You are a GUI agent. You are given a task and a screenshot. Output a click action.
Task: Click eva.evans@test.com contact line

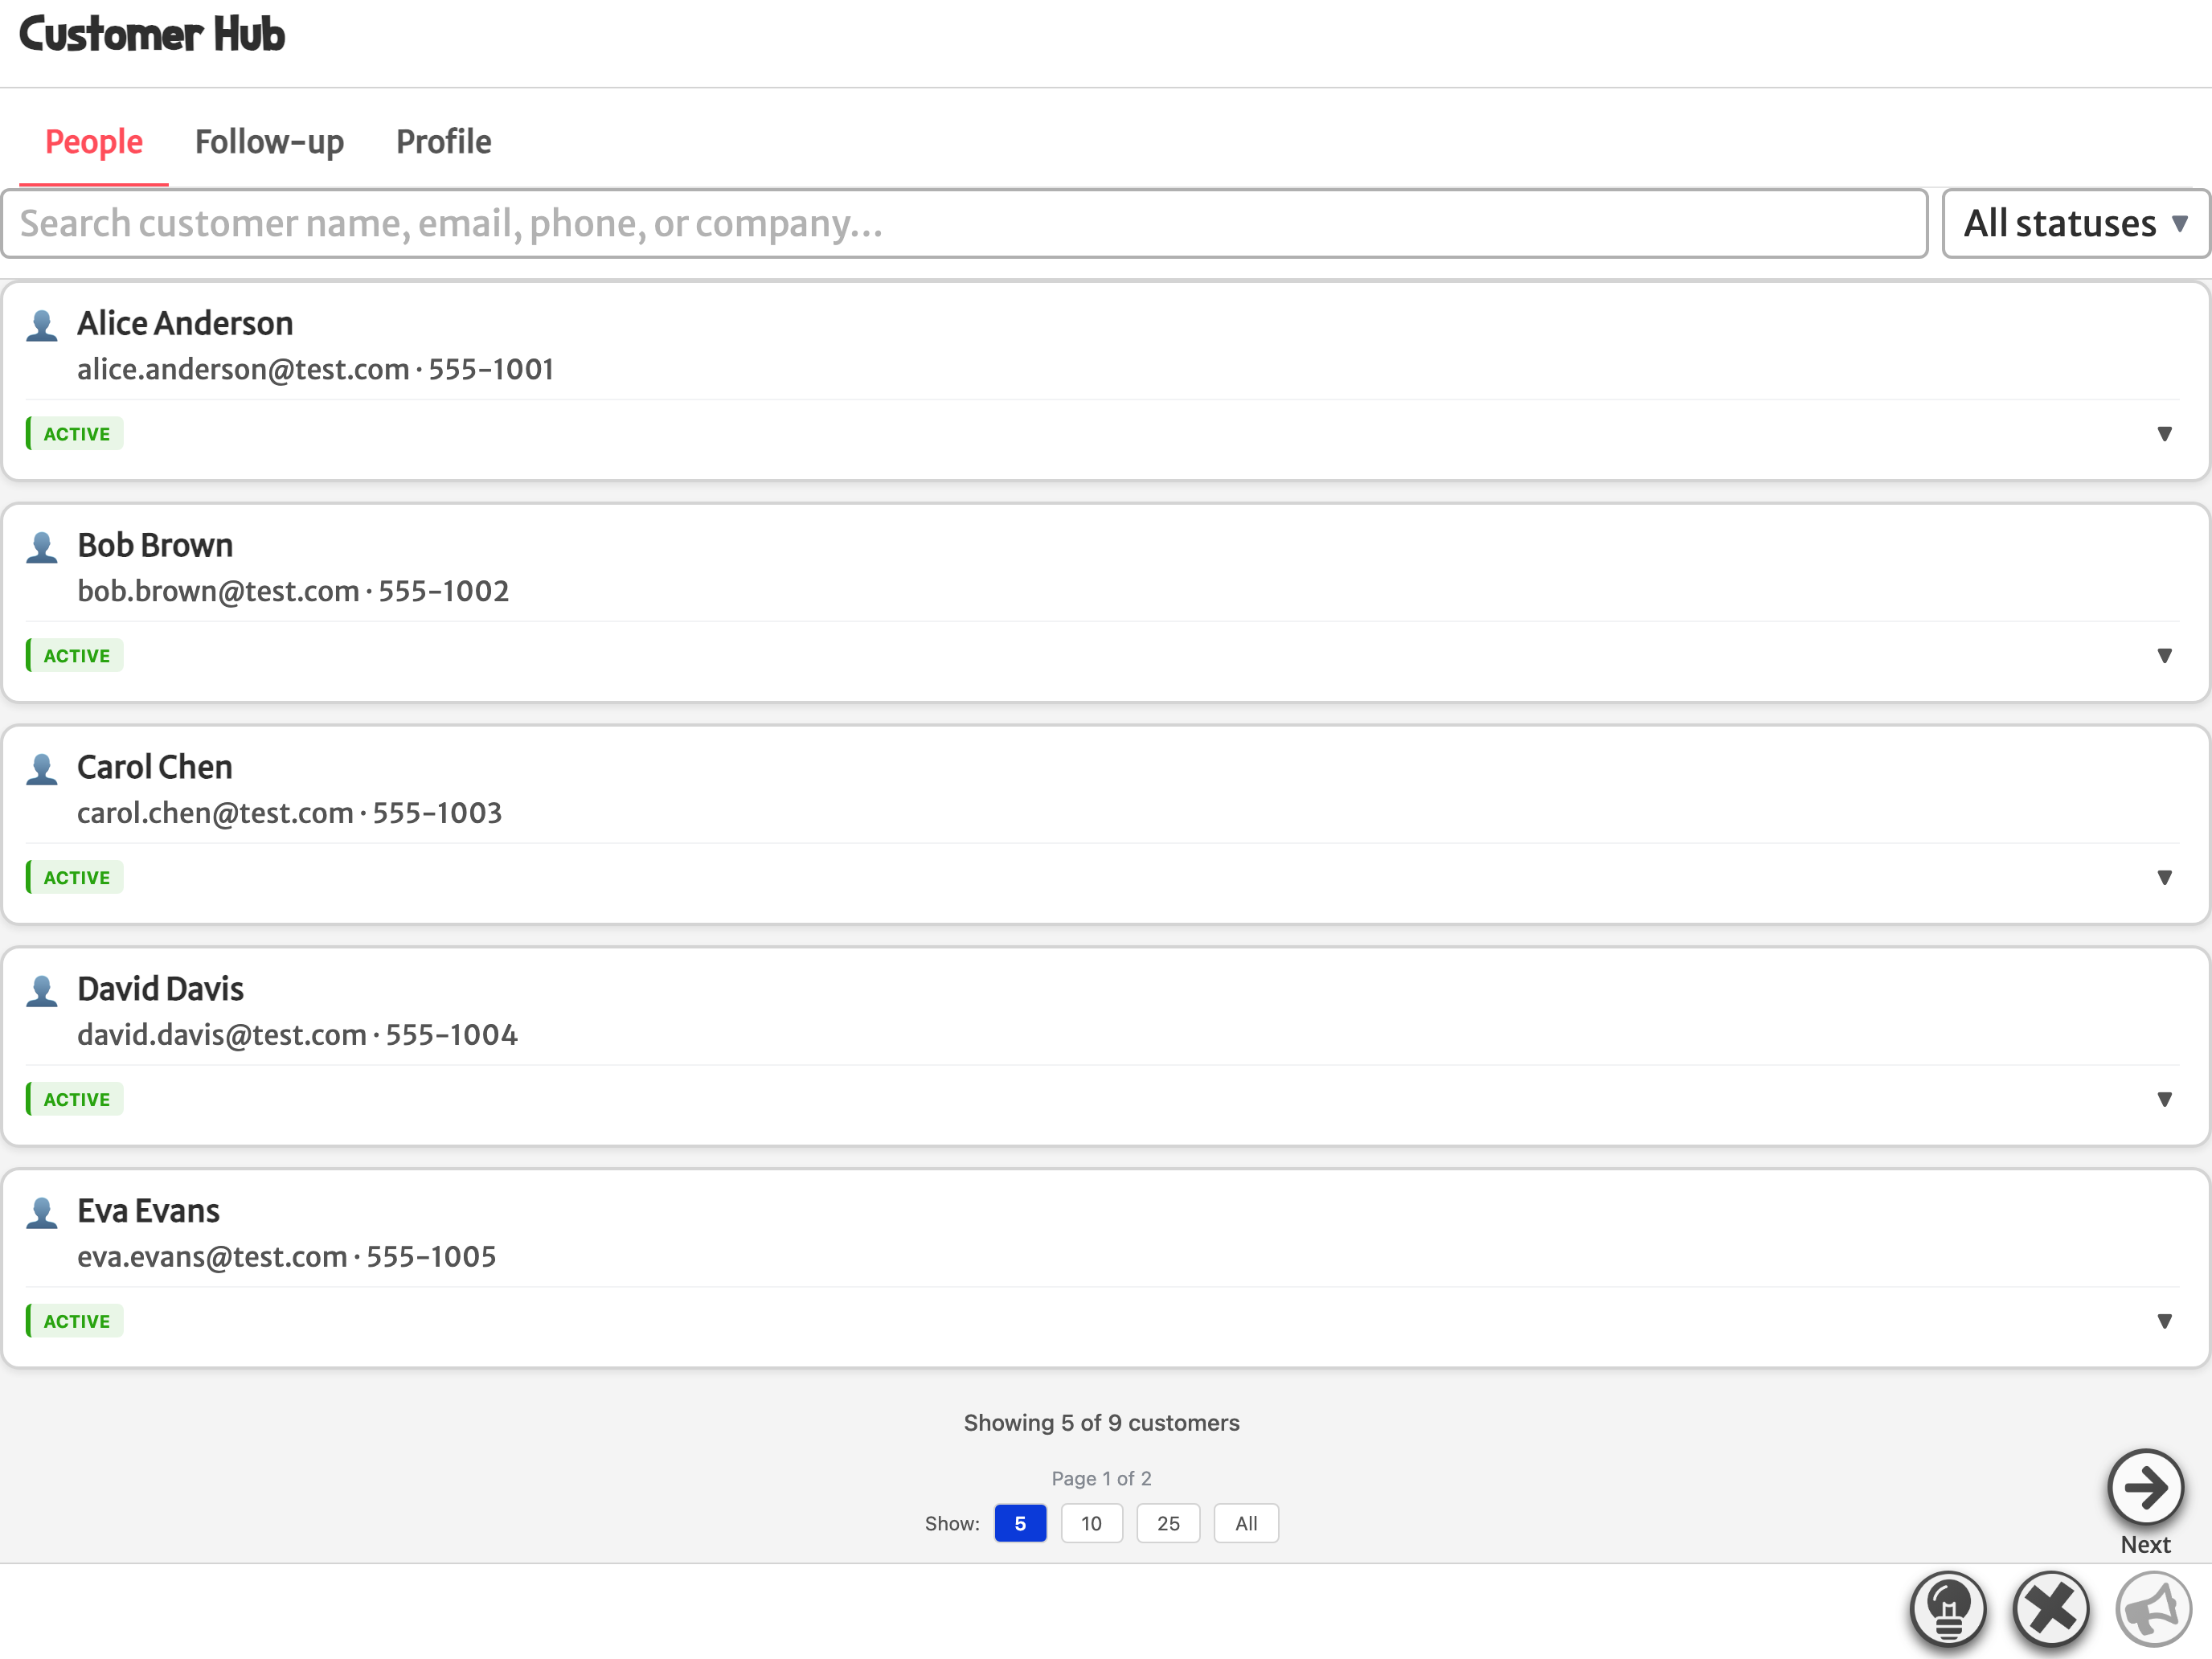pos(286,1258)
